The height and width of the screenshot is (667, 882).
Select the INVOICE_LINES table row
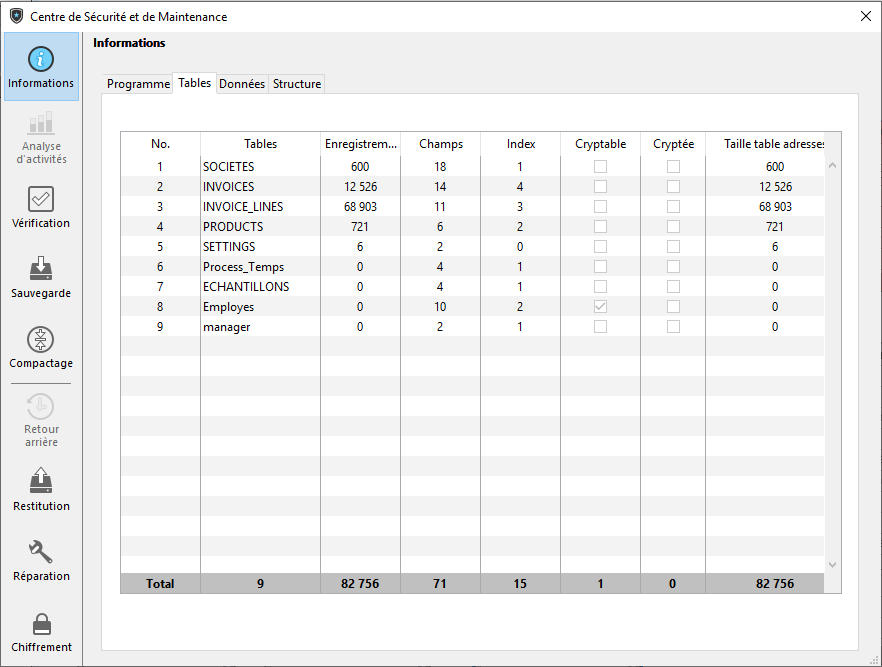tap(243, 207)
